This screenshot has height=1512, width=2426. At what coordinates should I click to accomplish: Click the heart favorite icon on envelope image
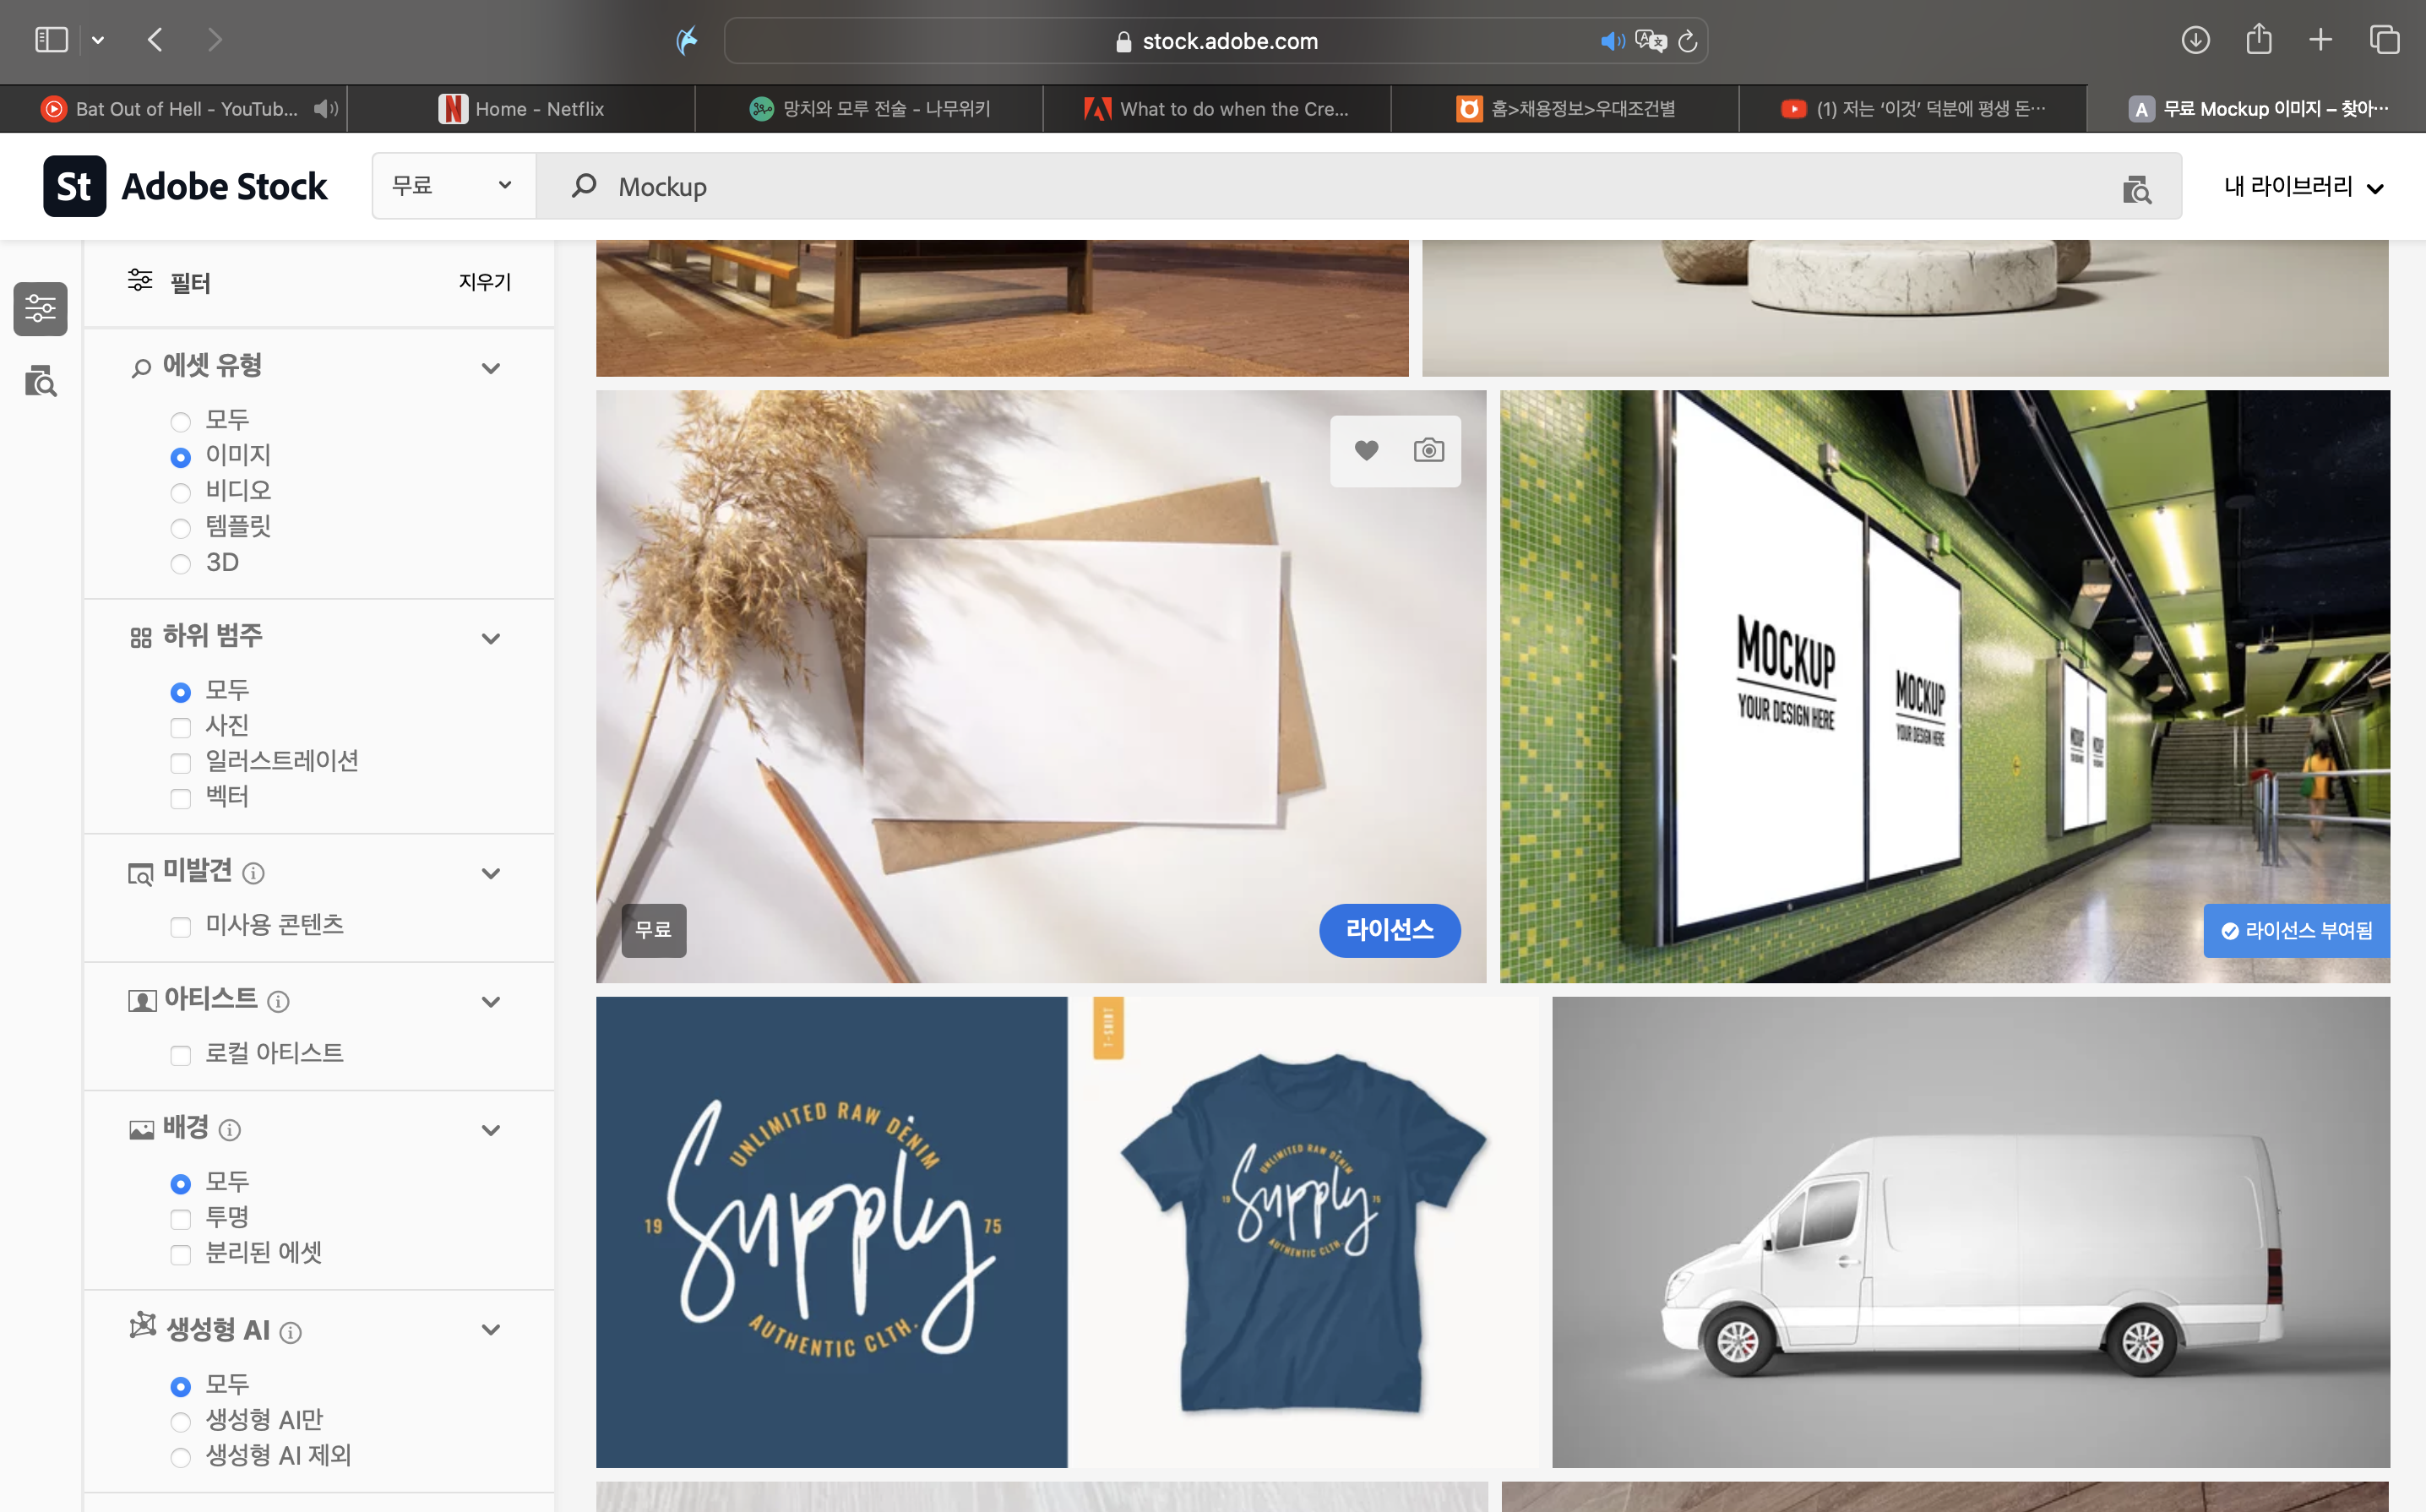click(x=1366, y=451)
